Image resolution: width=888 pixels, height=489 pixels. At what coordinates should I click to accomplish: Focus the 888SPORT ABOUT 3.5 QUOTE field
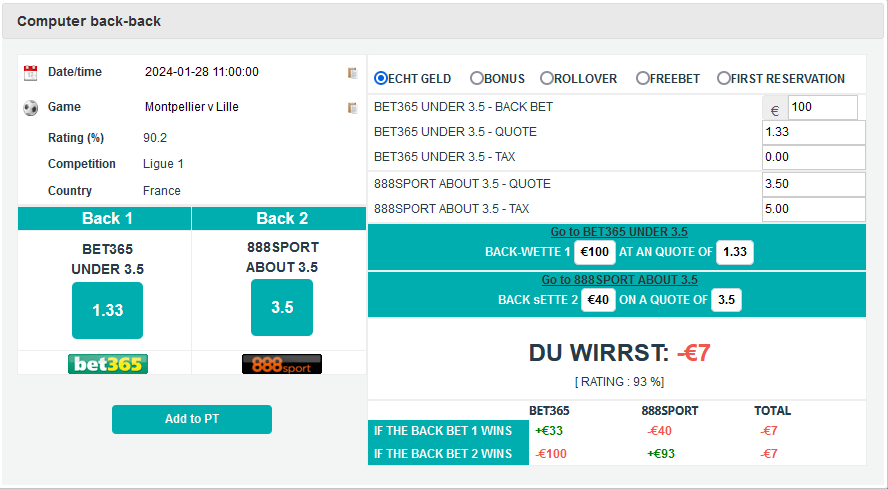[x=814, y=185]
